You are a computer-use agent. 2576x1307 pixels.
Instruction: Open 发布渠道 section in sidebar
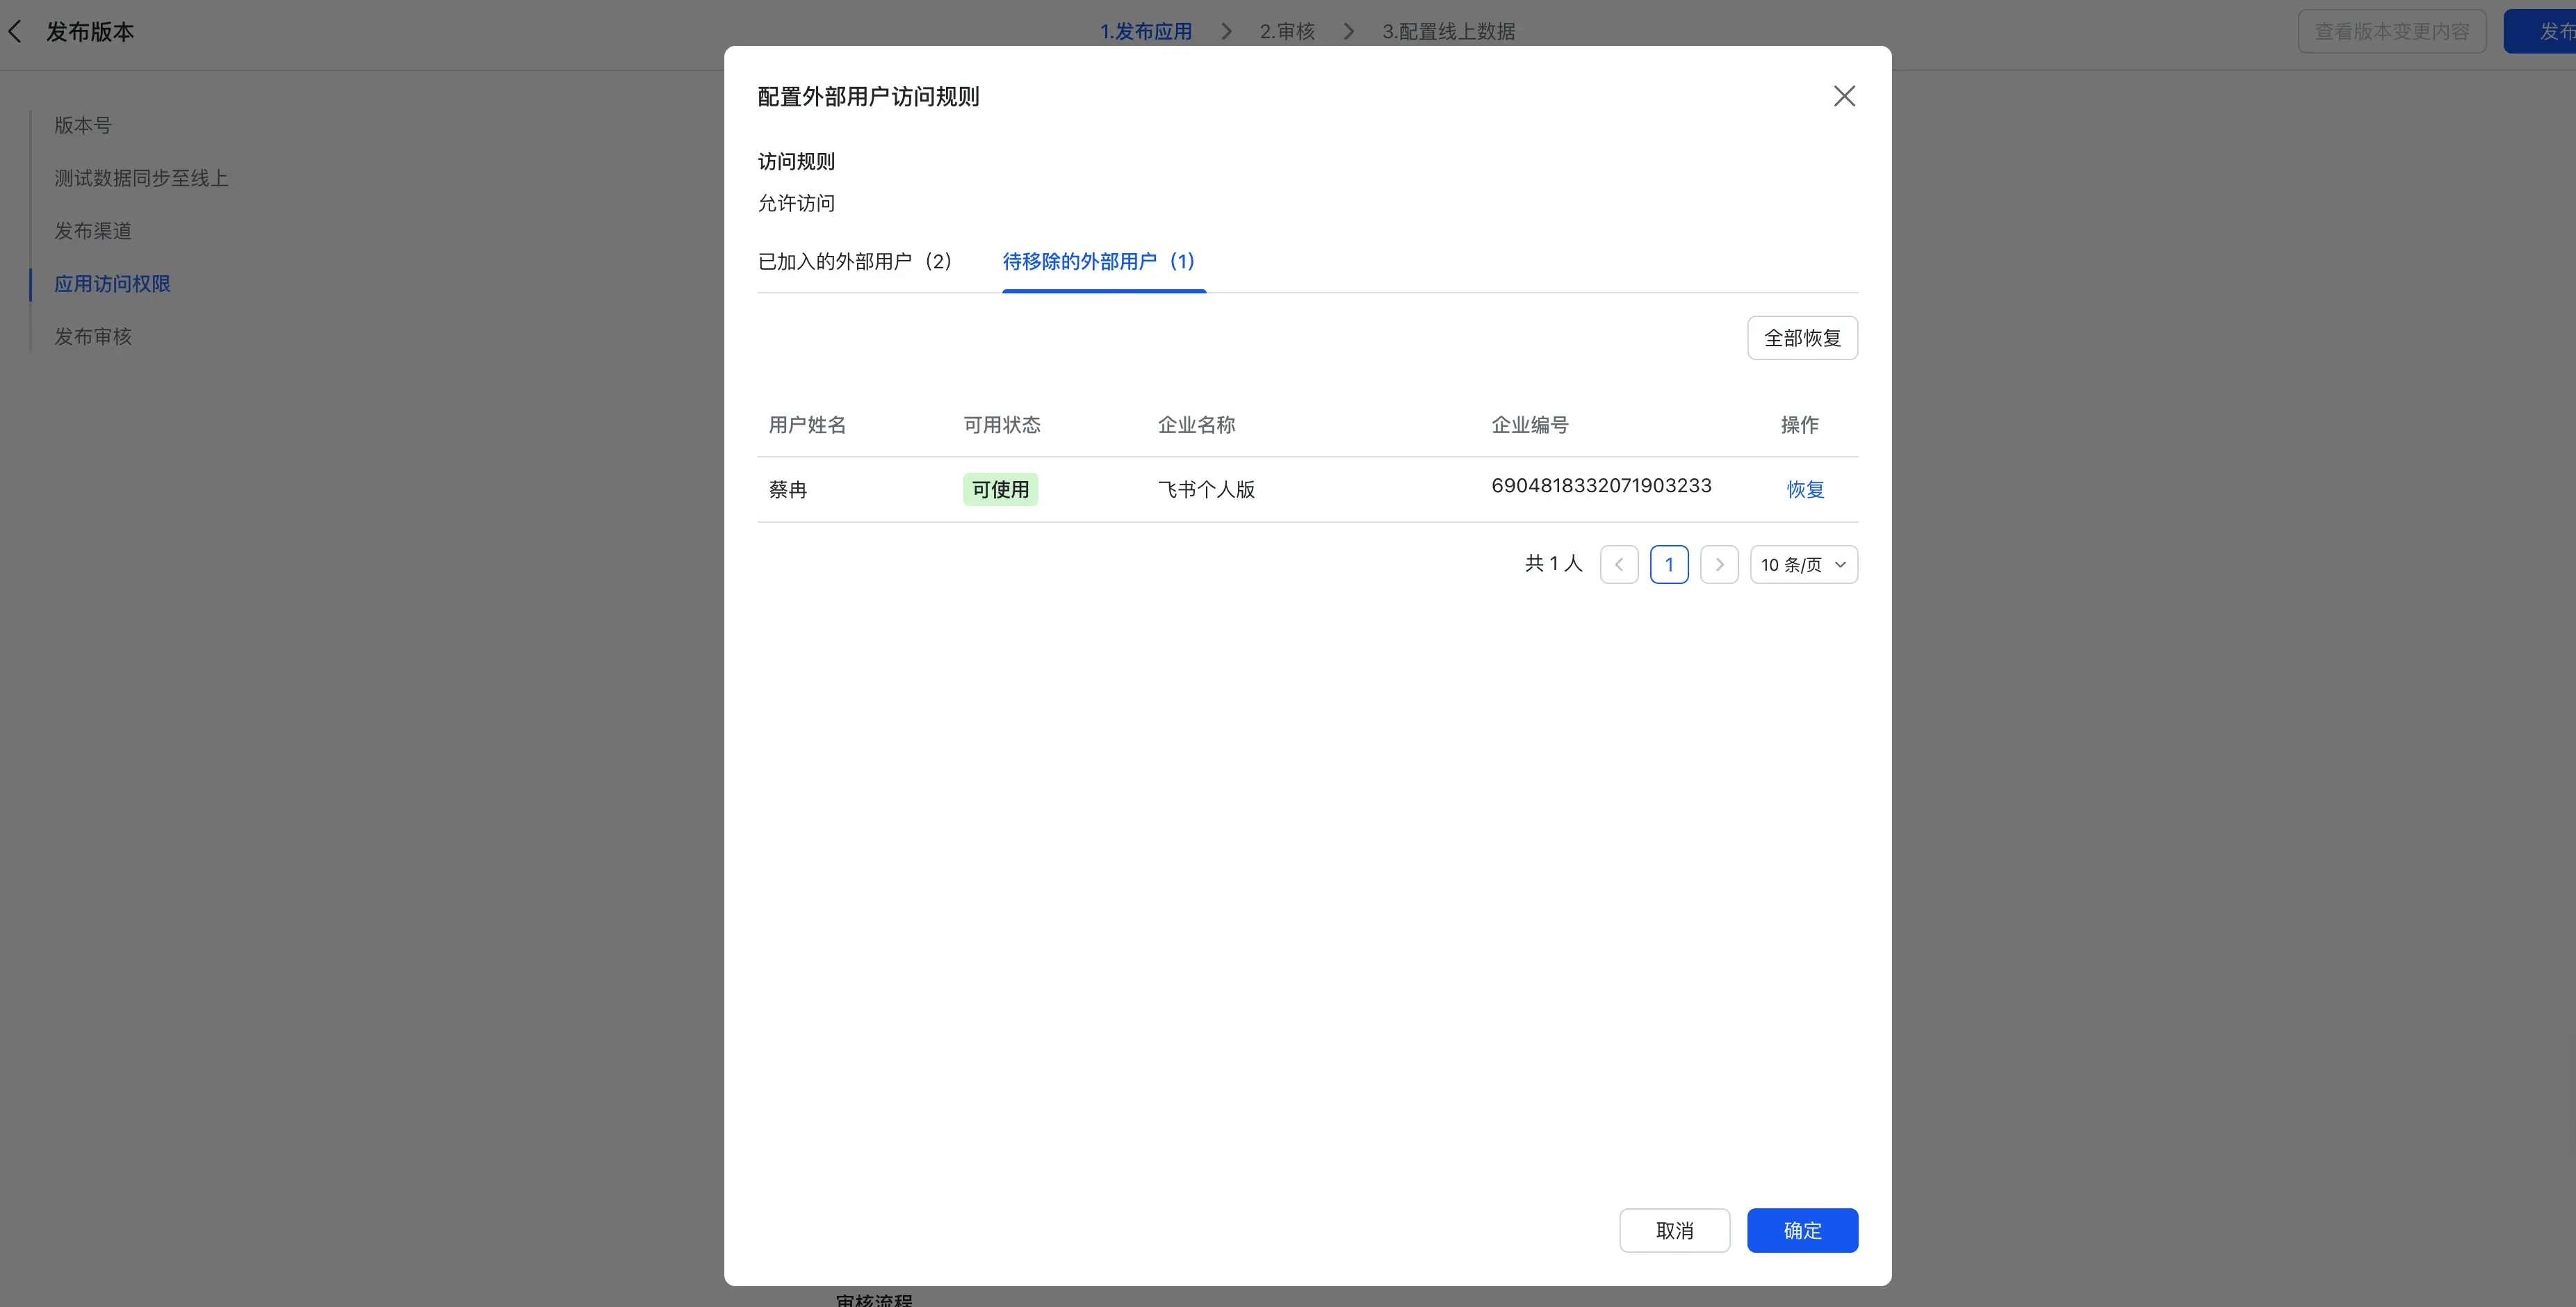[x=93, y=231]
